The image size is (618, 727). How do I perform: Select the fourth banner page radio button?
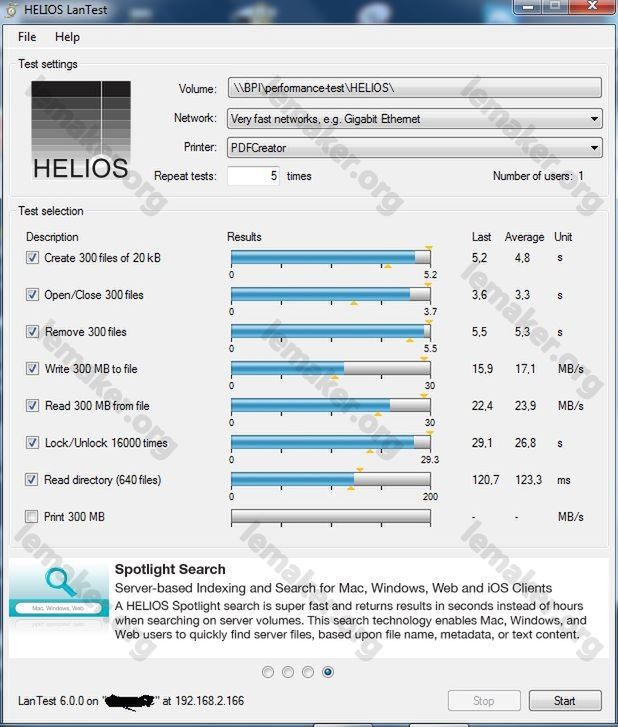coord(328,672)
